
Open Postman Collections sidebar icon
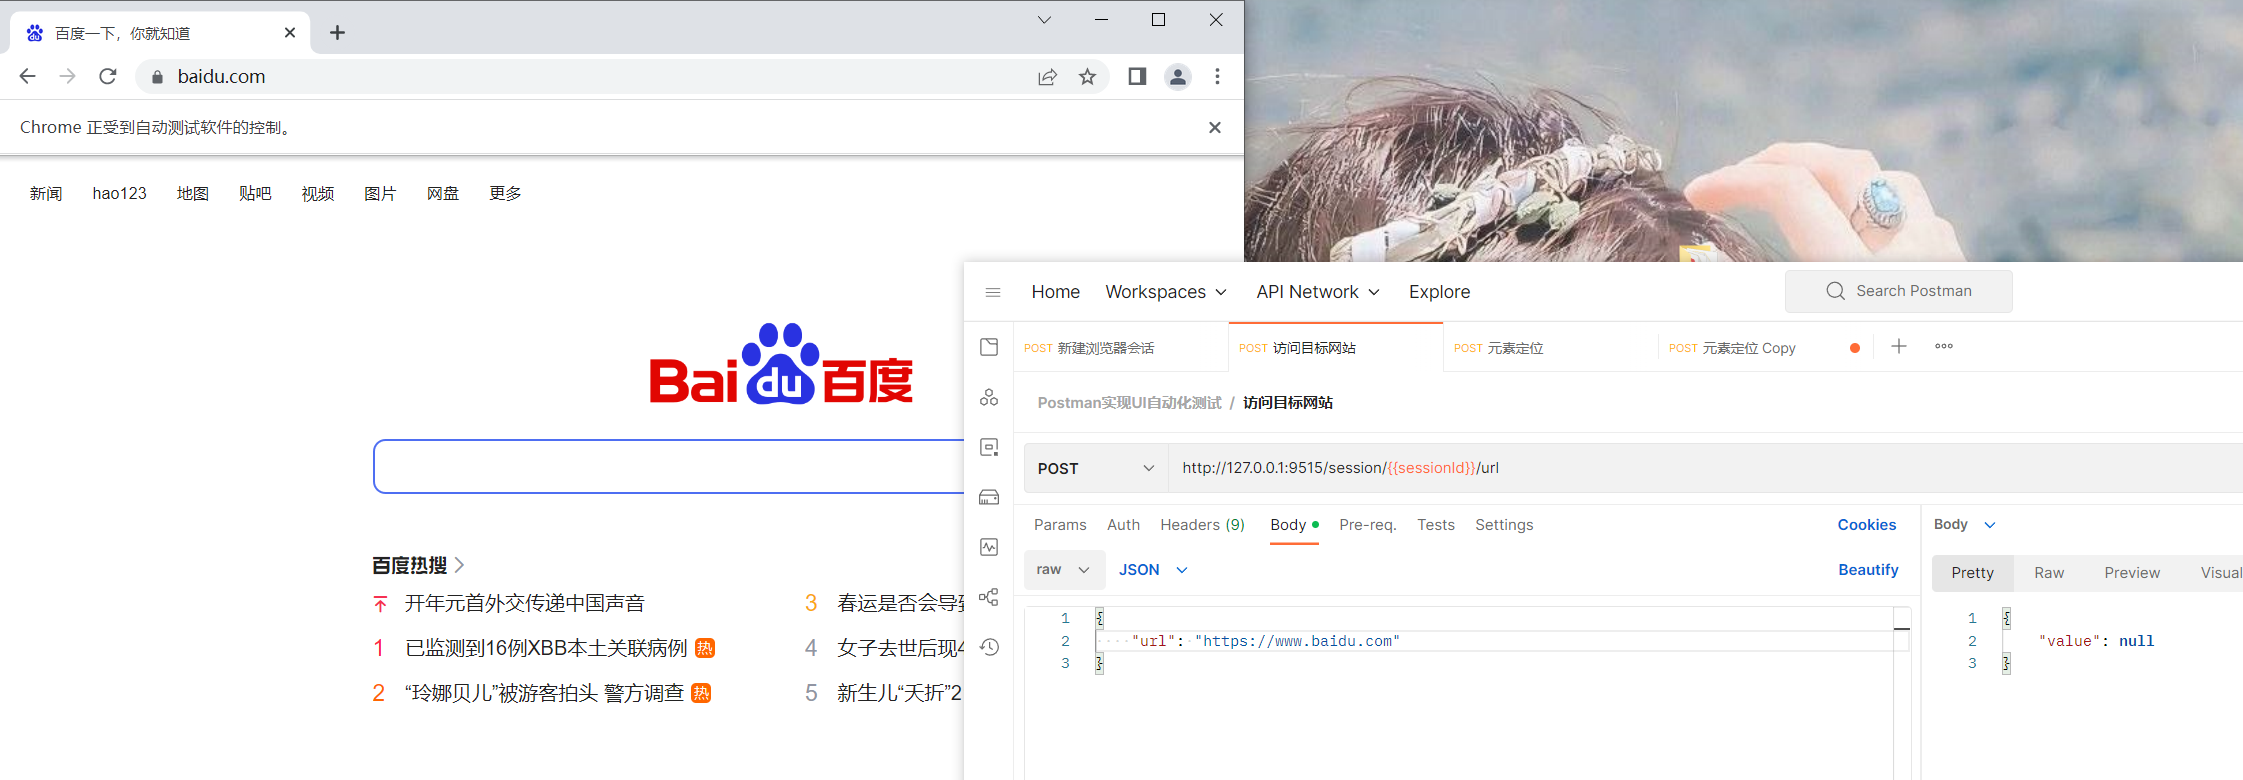click(x=989, y=347)
